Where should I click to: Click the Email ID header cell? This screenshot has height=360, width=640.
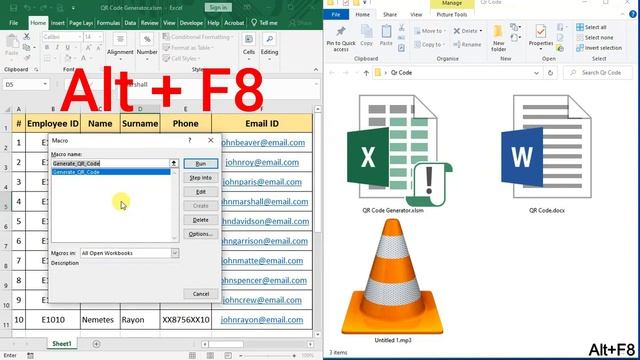click(x=262, y=124)
